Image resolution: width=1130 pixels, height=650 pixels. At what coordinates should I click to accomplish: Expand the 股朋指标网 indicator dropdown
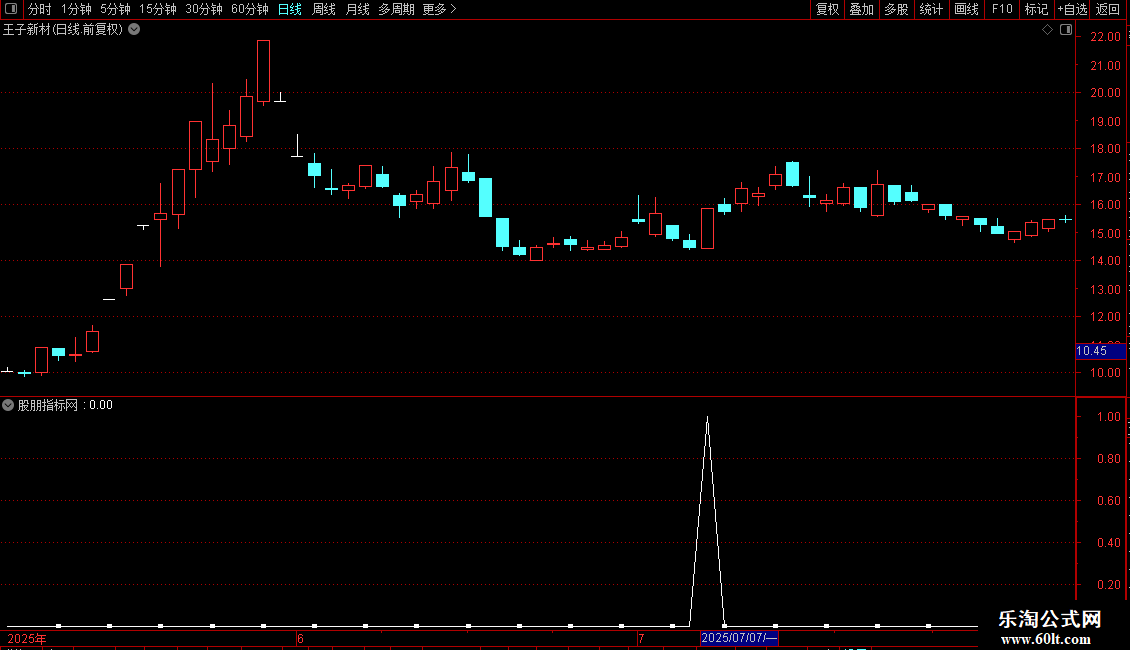tap(8, 405)
